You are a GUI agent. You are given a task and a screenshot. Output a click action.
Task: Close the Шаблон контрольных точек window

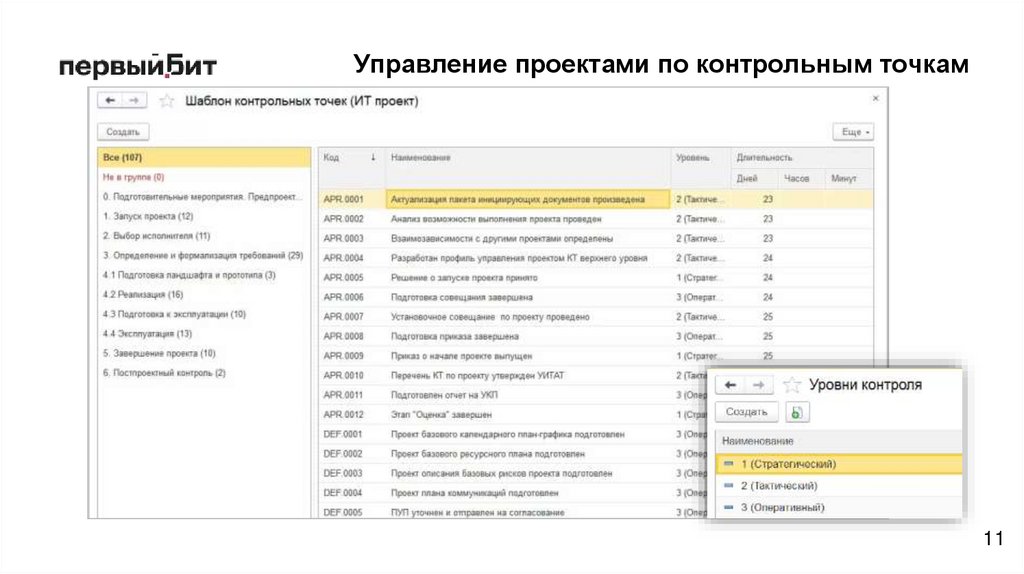click(875, 98)
